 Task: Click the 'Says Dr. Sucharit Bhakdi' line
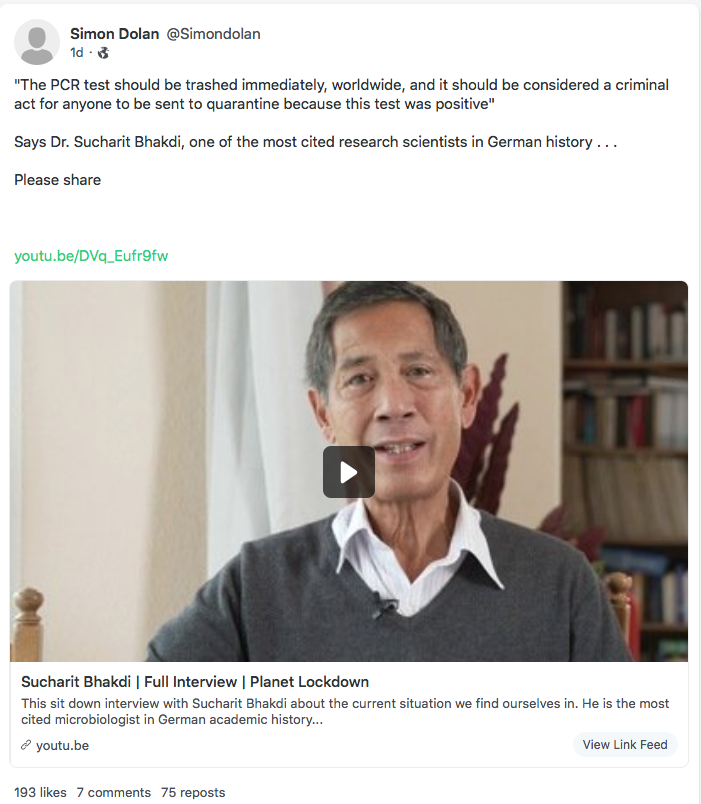[315, 142]
